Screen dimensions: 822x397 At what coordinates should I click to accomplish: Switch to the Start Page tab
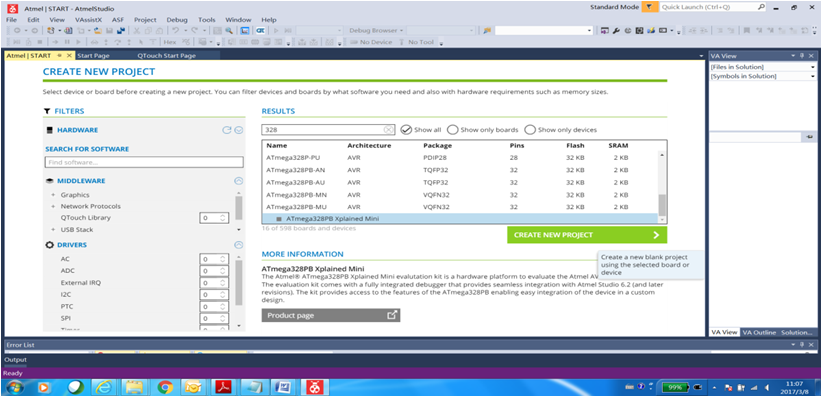pos(93,55)
